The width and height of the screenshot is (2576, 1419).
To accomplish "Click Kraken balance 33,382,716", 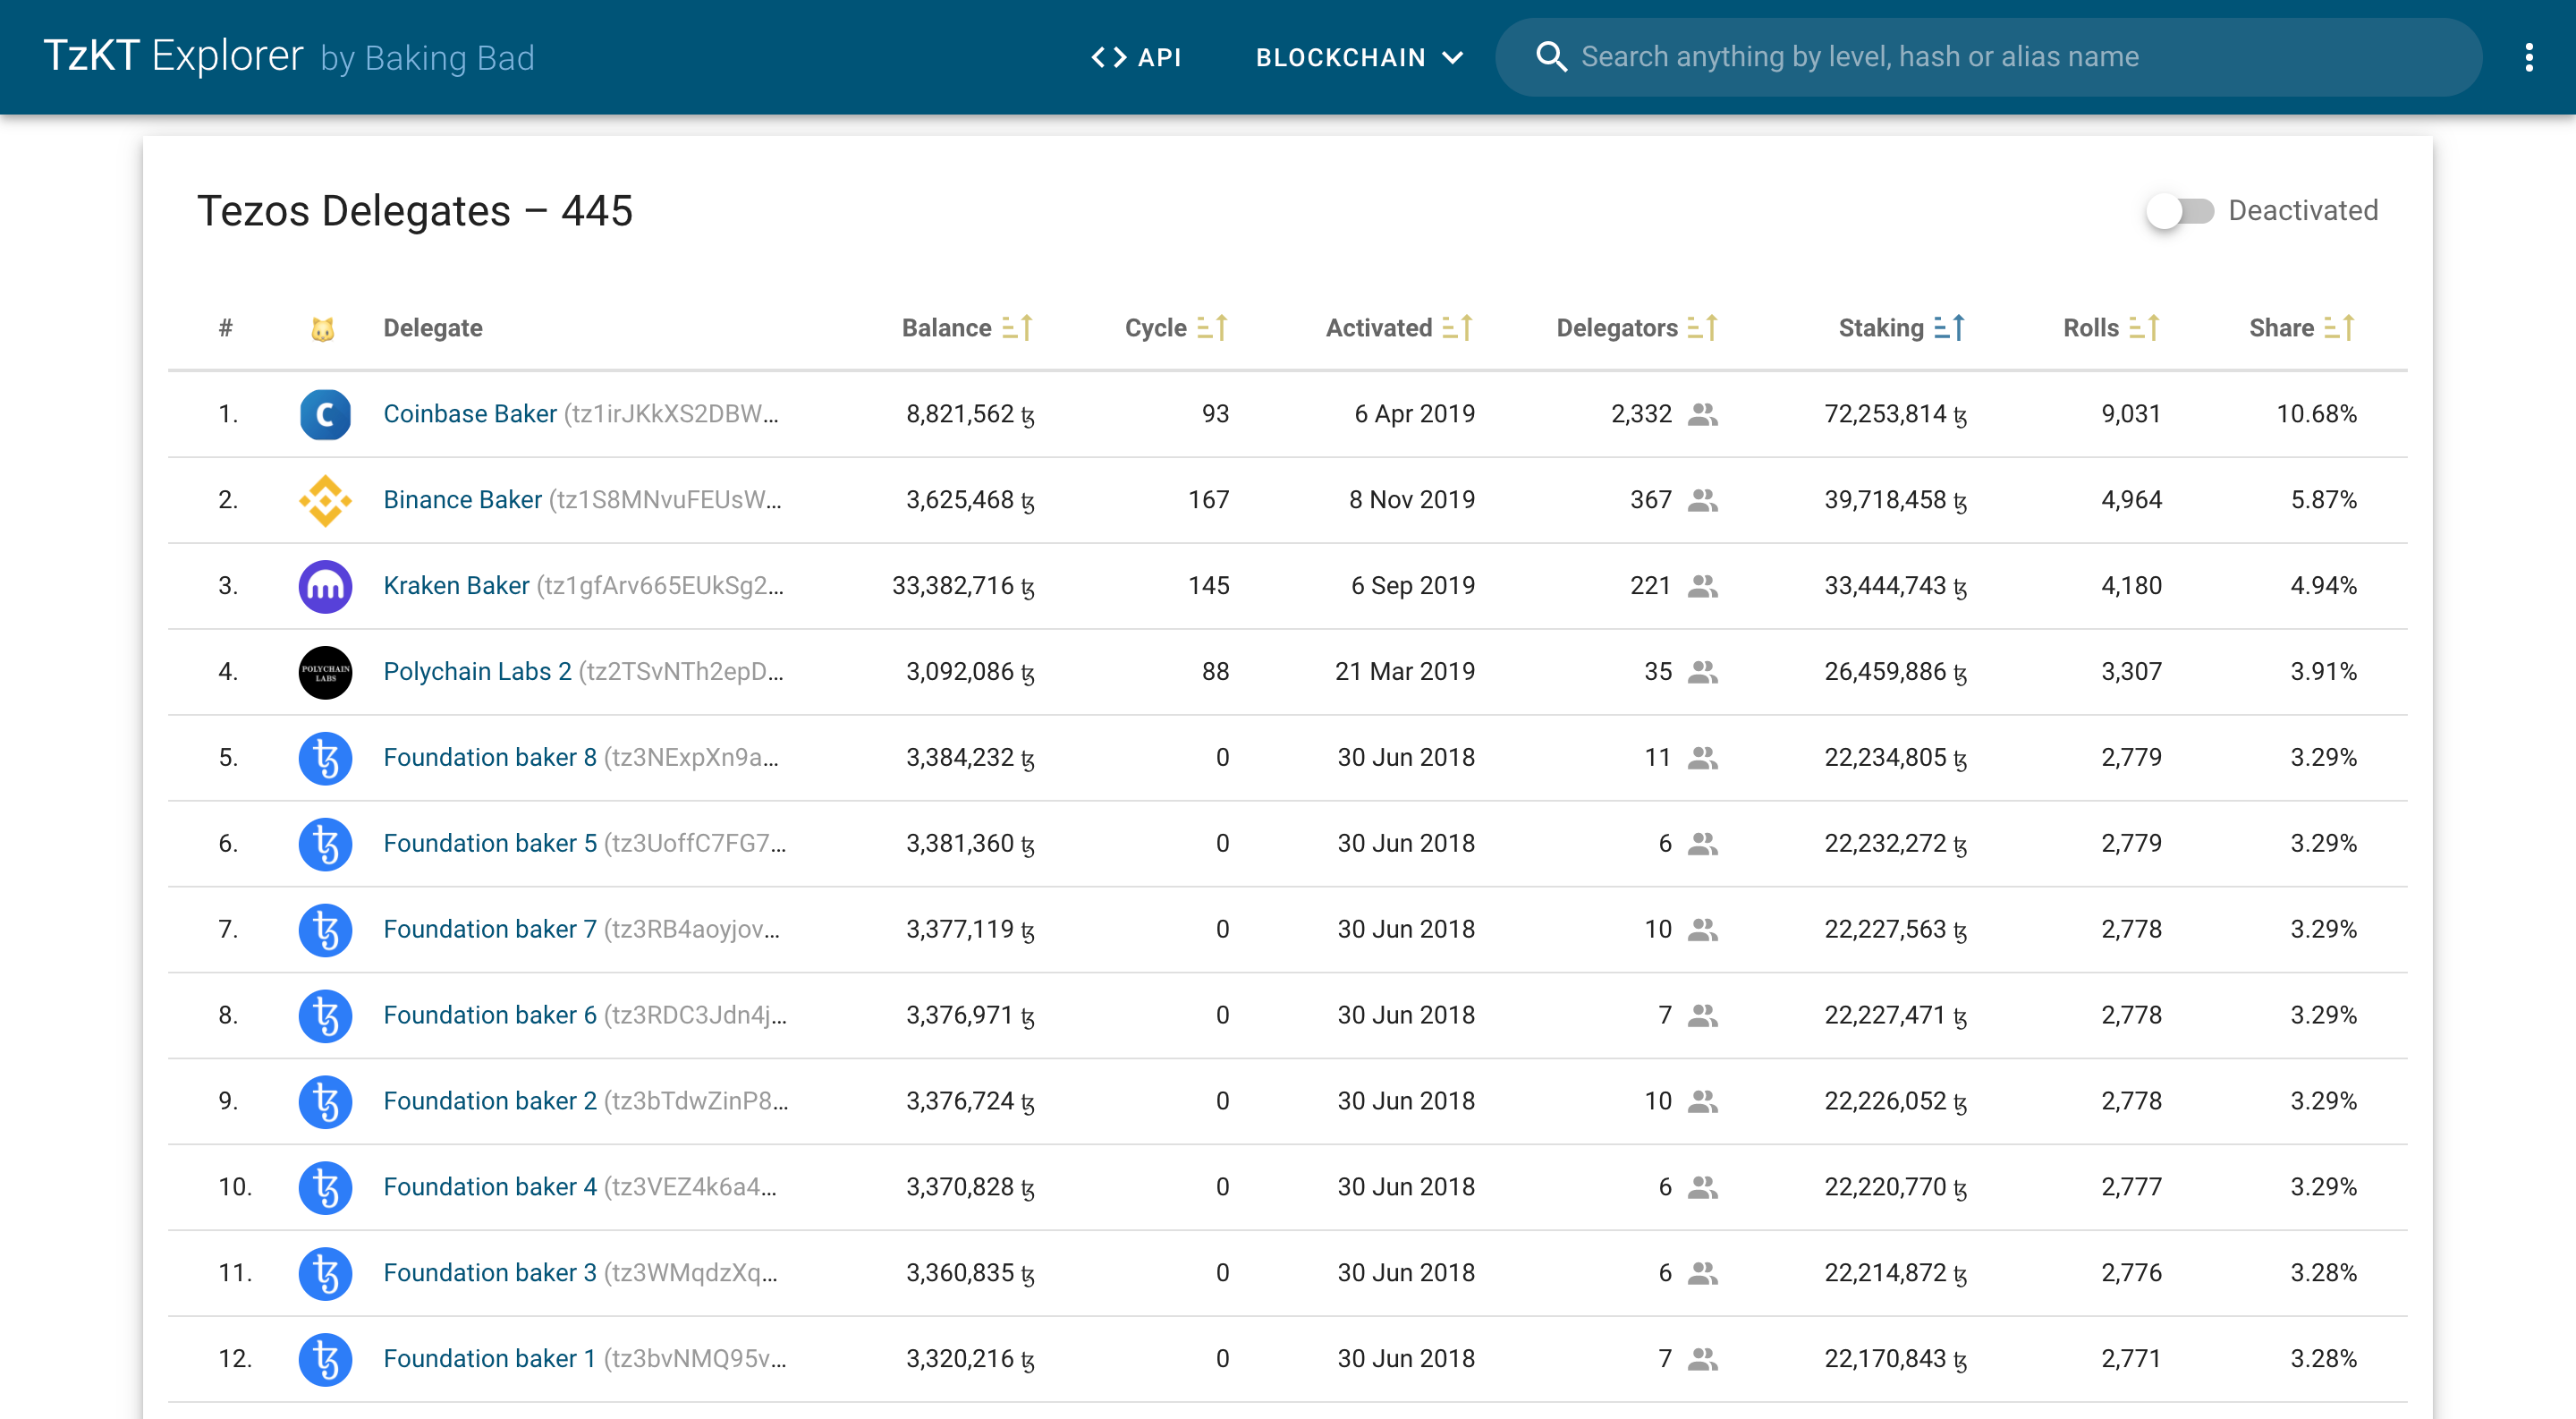I will click(x=962, y=586).
